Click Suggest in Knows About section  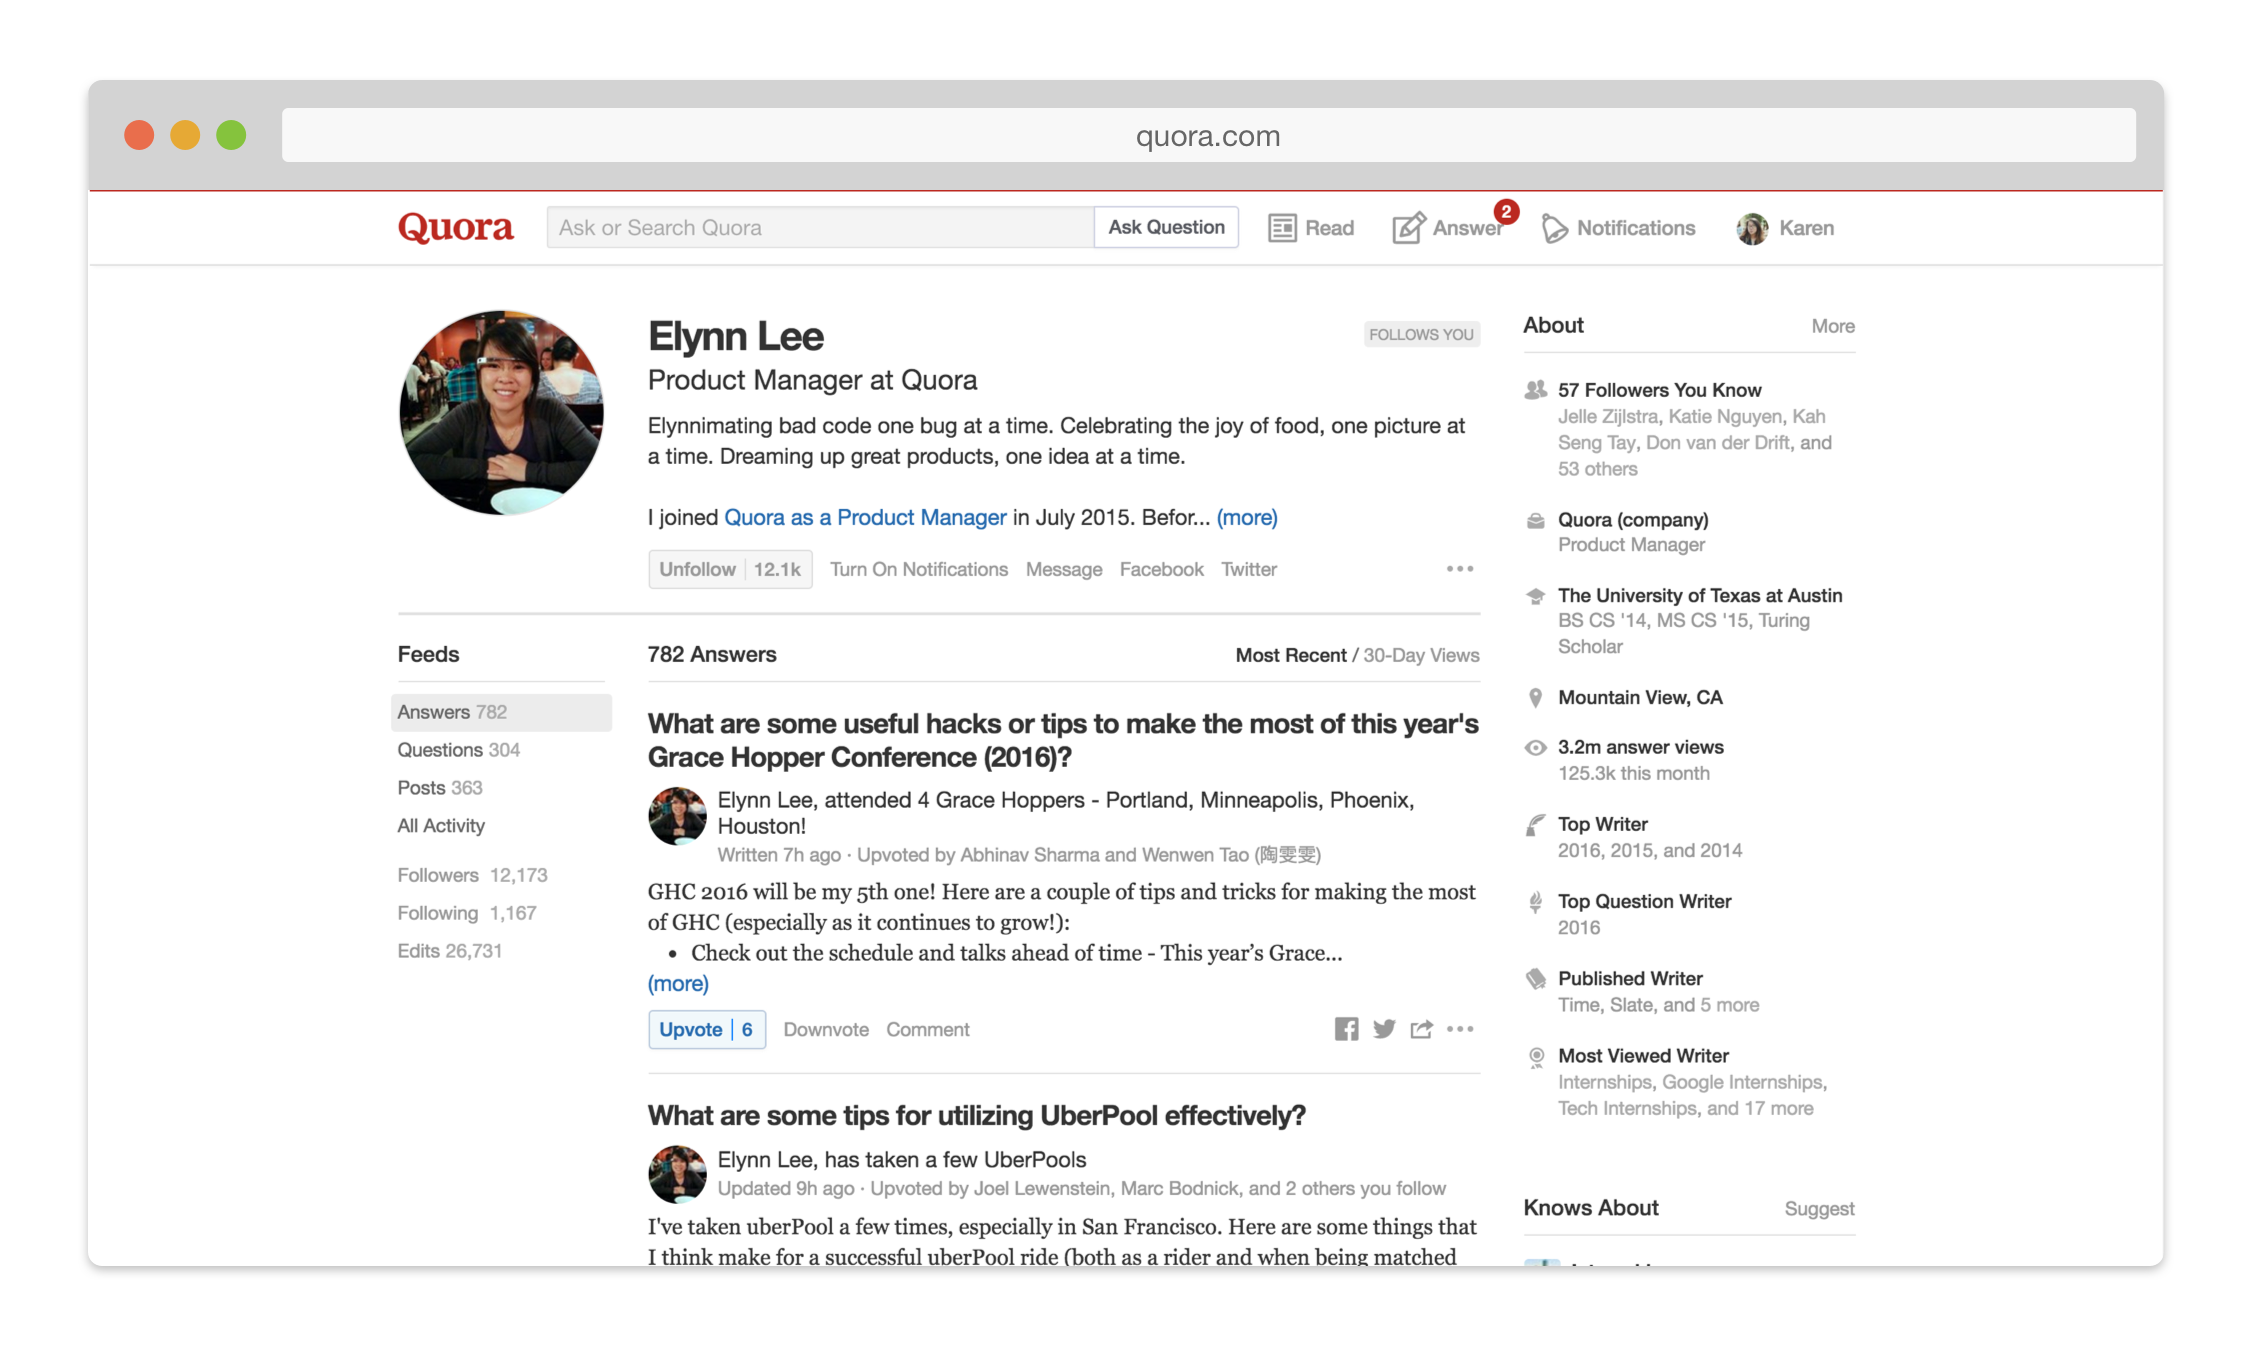[1819, 1208]
